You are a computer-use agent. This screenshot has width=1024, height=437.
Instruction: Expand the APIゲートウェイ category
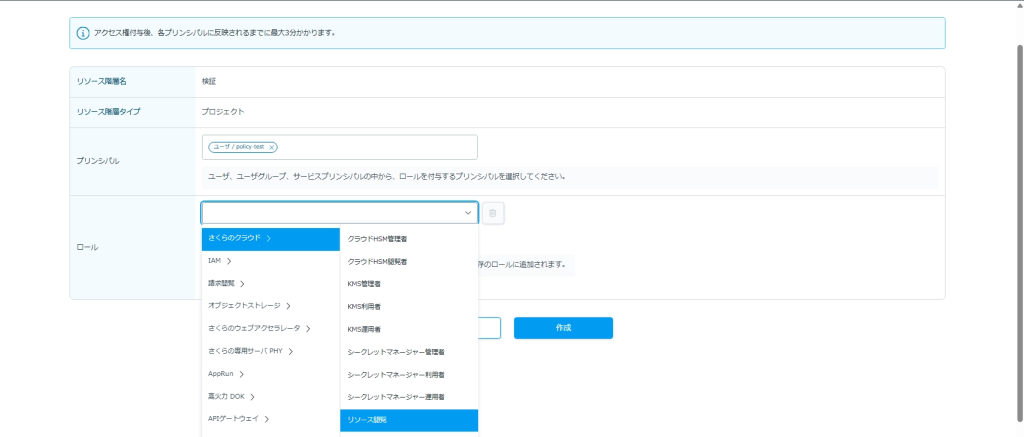pyautogui.click(x=270, y=419)
